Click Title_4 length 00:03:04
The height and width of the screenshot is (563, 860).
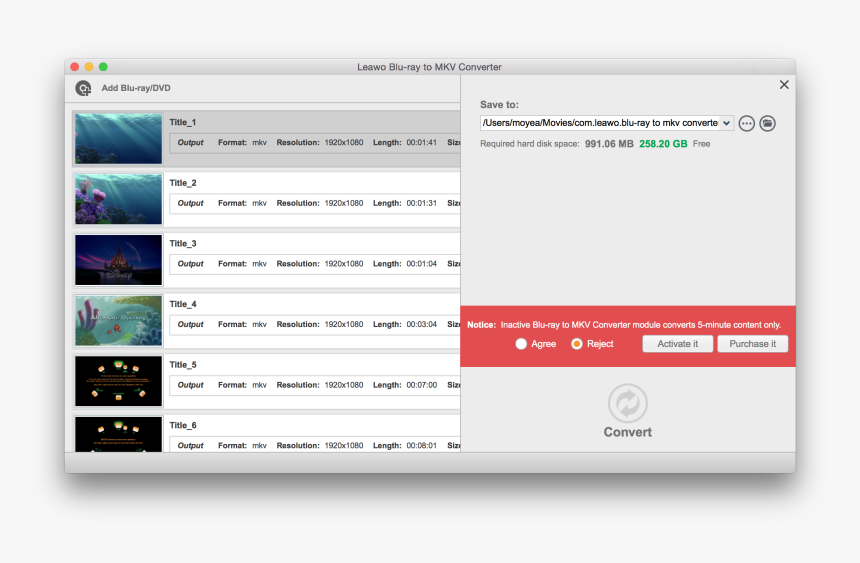[x=421, y=324]
